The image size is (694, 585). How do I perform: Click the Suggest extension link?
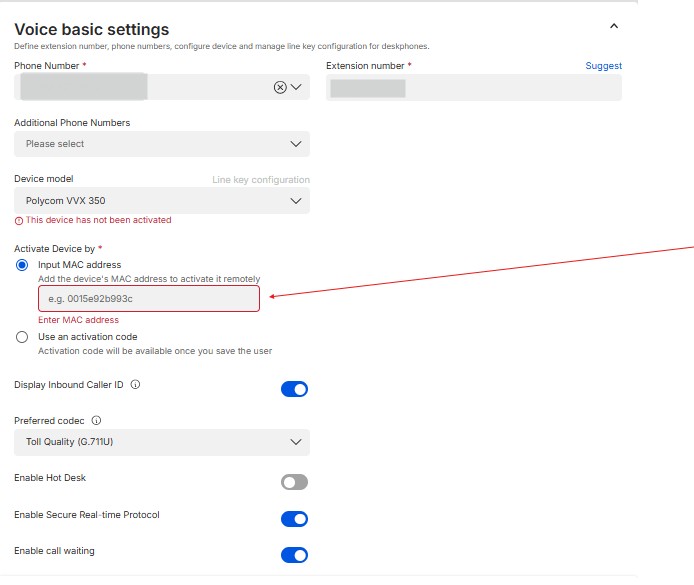pos(603,66)
